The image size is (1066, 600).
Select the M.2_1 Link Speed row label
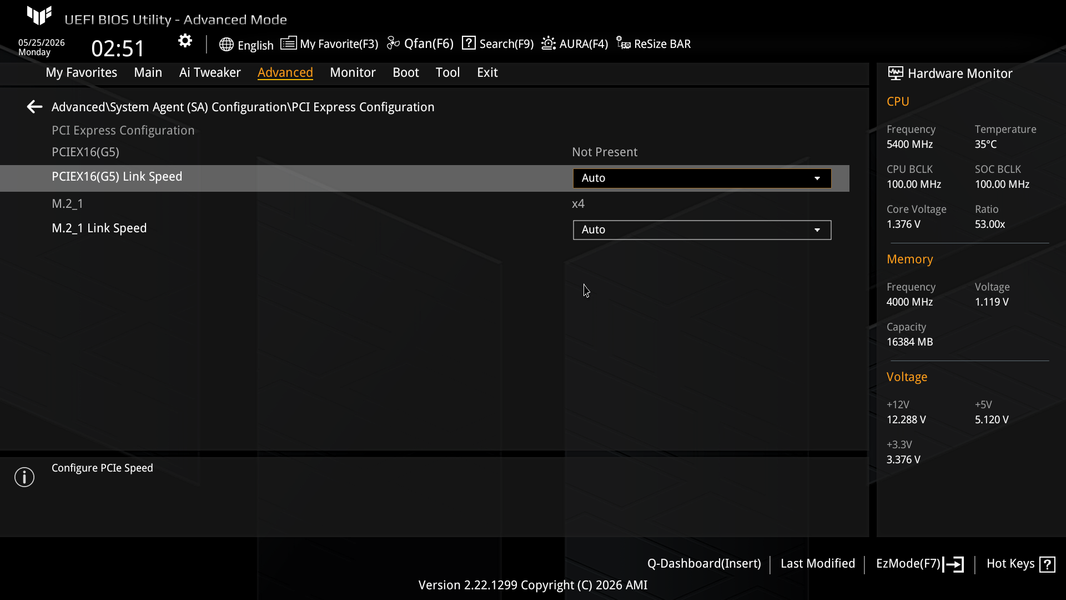[99, 228]
